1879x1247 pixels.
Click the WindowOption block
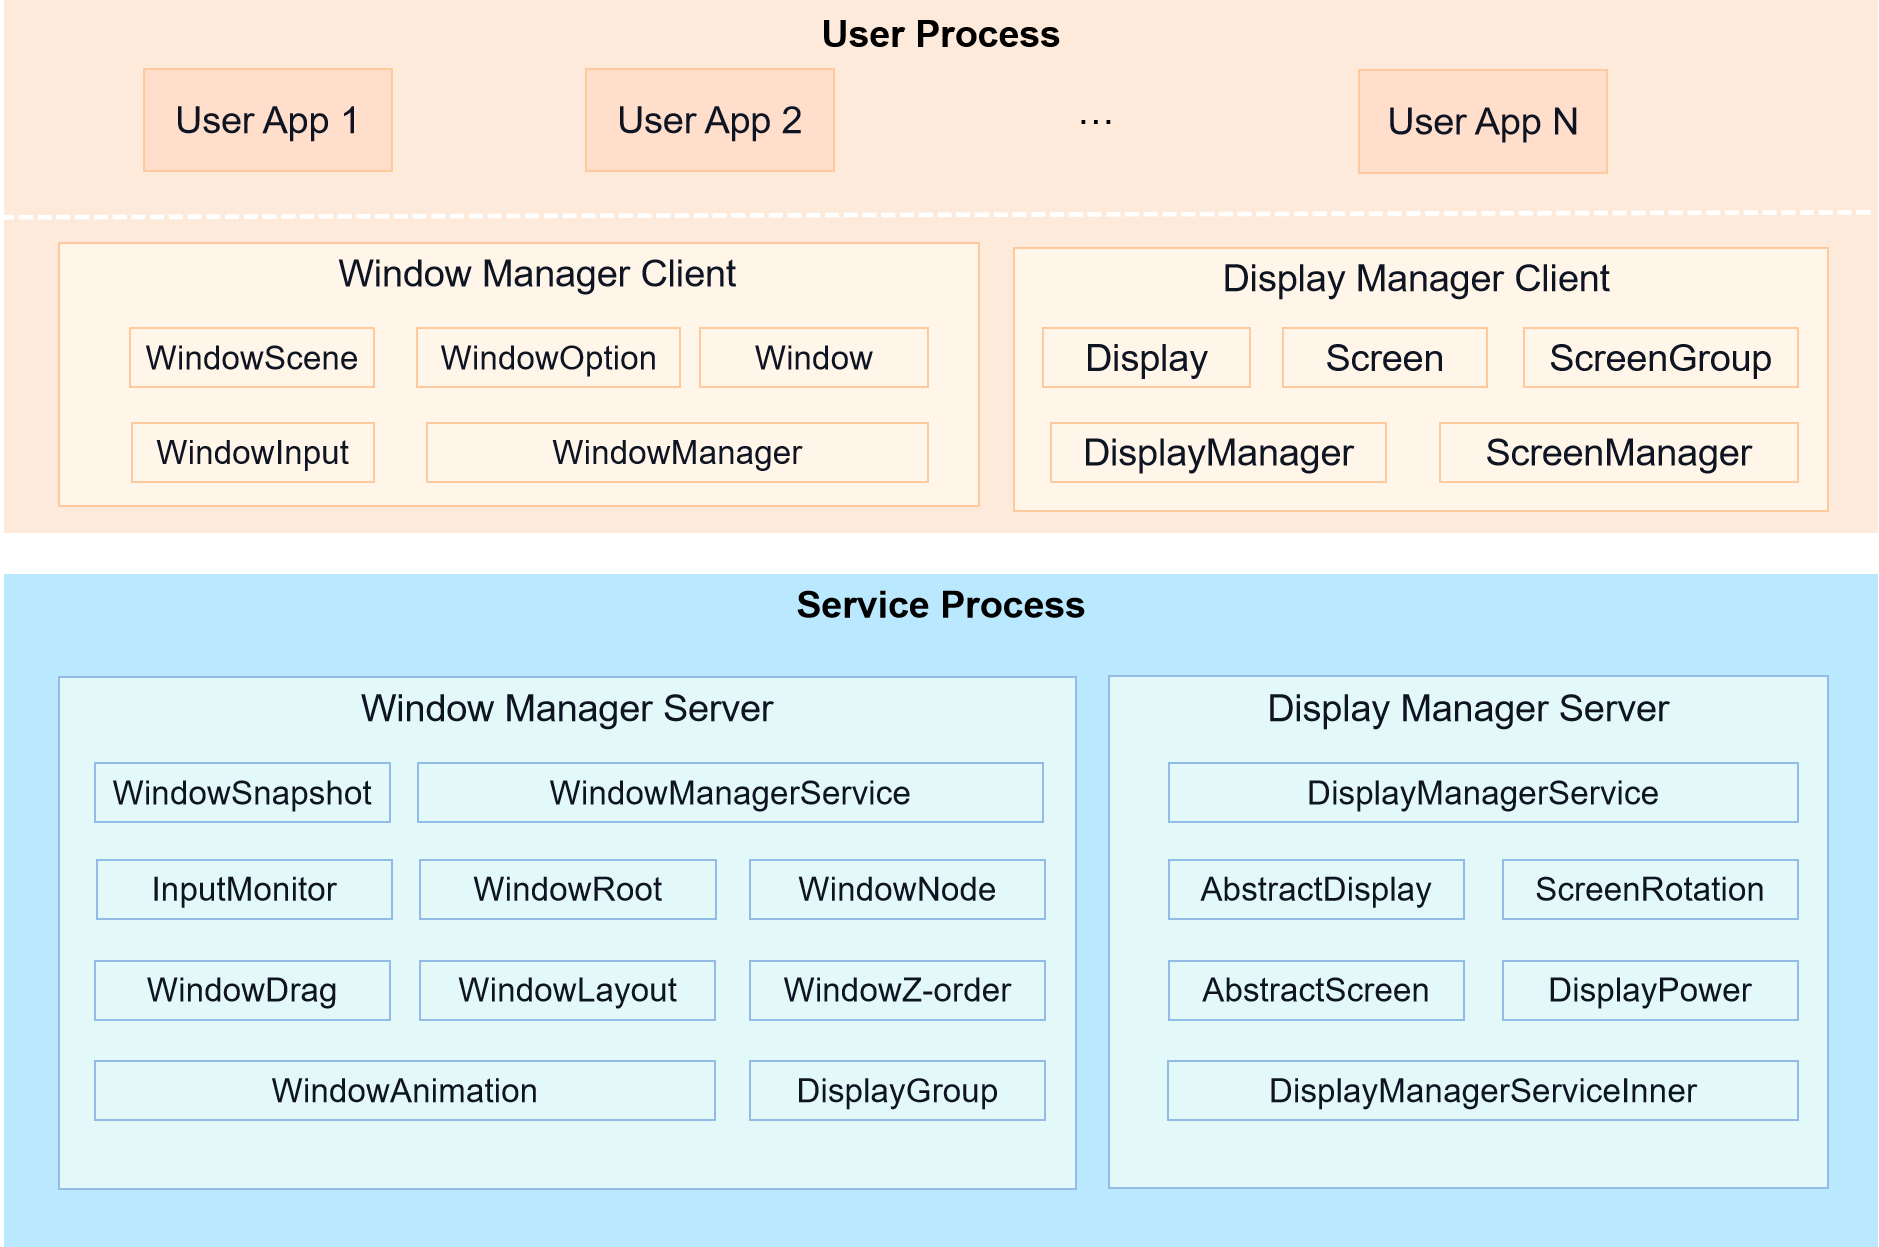[x=548, y=358]
